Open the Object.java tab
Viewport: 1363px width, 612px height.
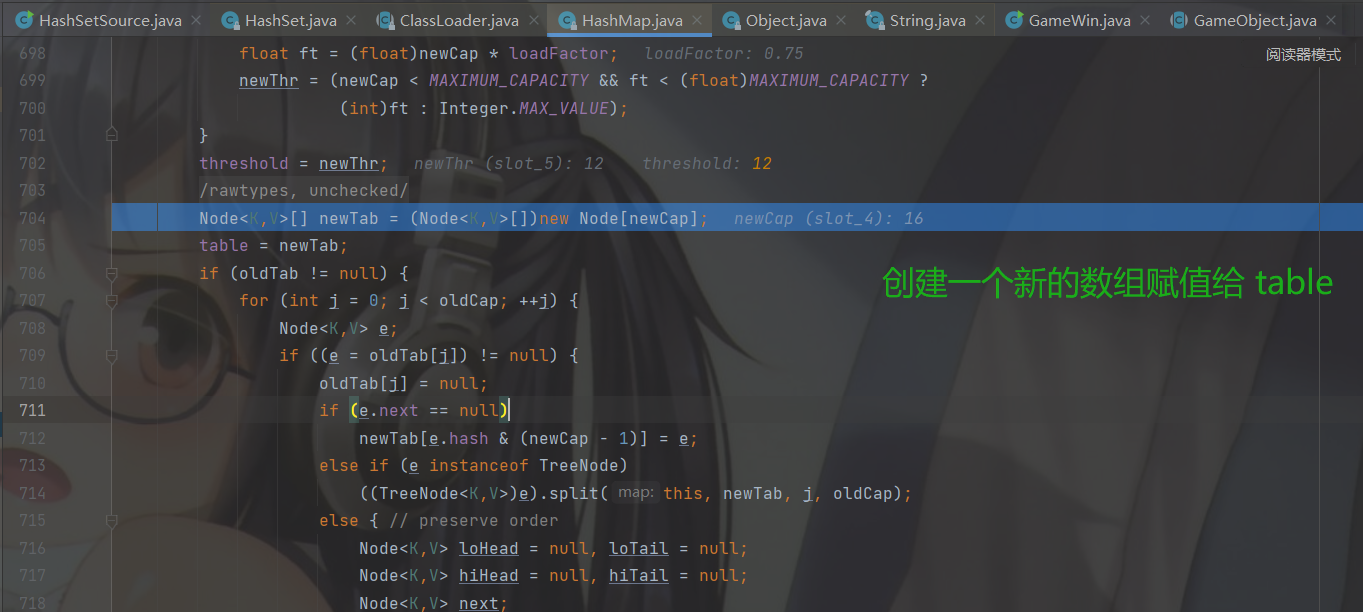pos(786,20)
